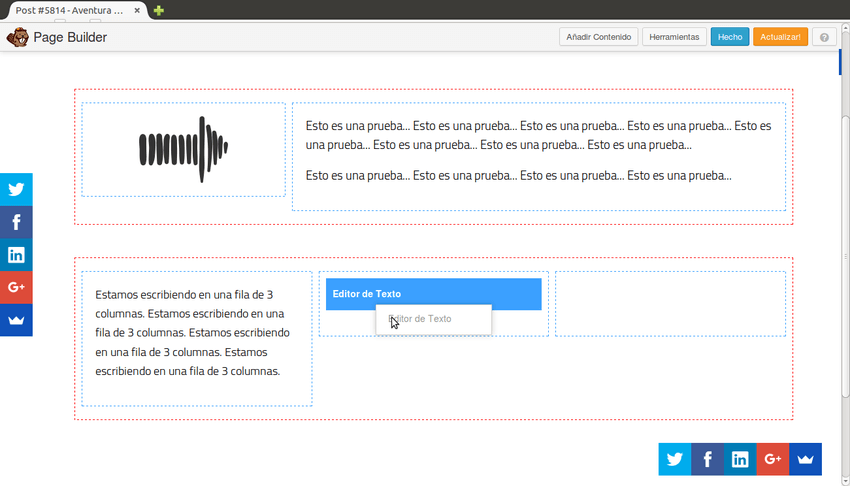Open a new browser tab with plus icon
Viewport: 850px width, 486px height.
159,10
